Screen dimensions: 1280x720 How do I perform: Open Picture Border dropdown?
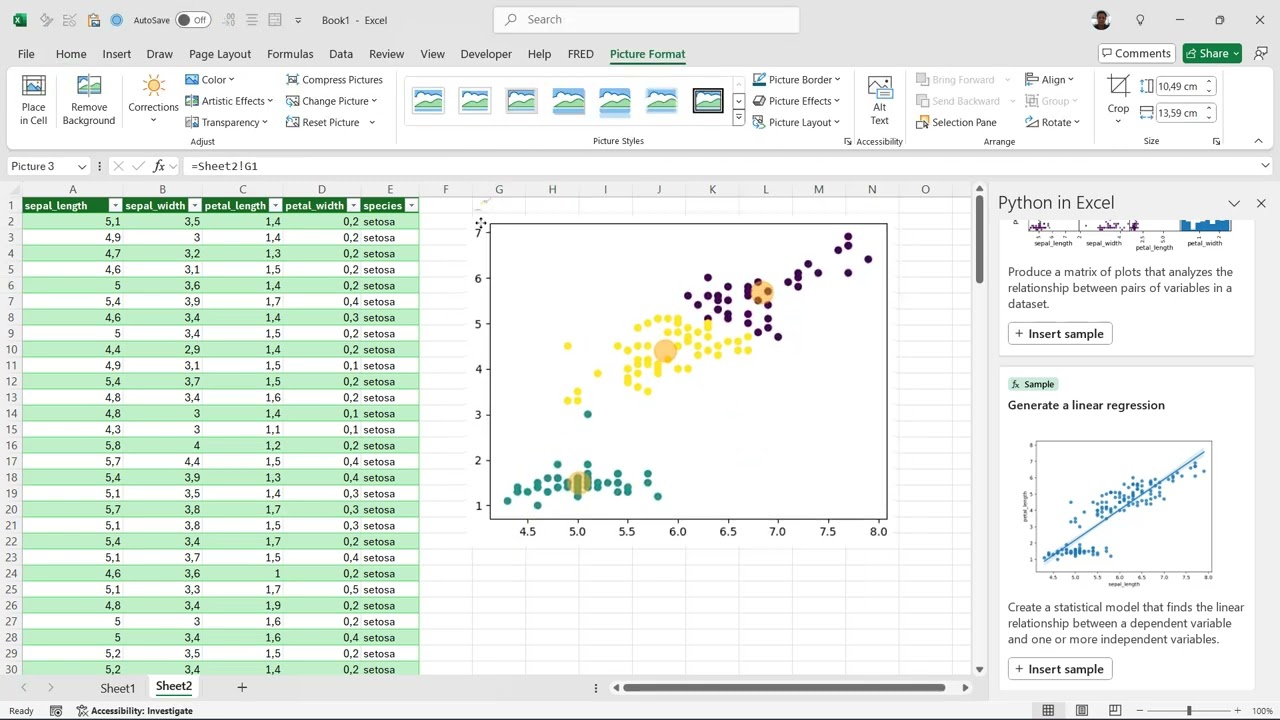796,80
